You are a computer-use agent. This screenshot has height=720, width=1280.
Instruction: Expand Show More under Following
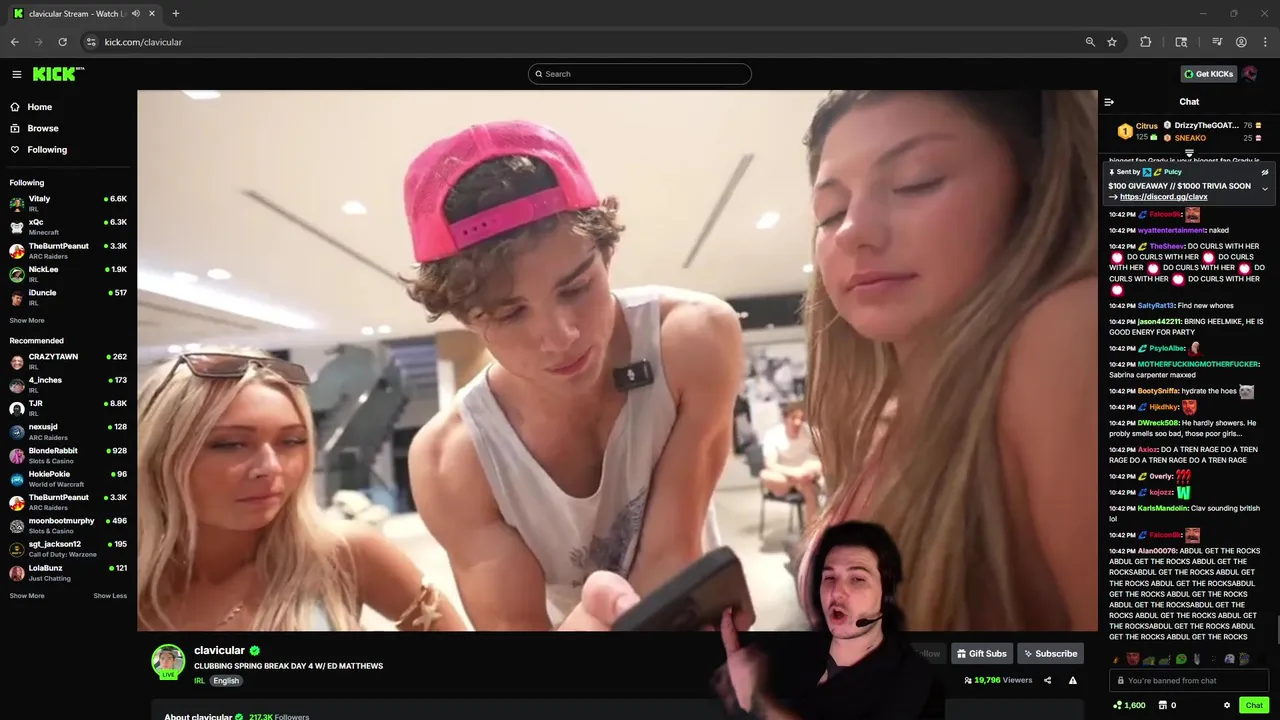(x=27, y=321)
